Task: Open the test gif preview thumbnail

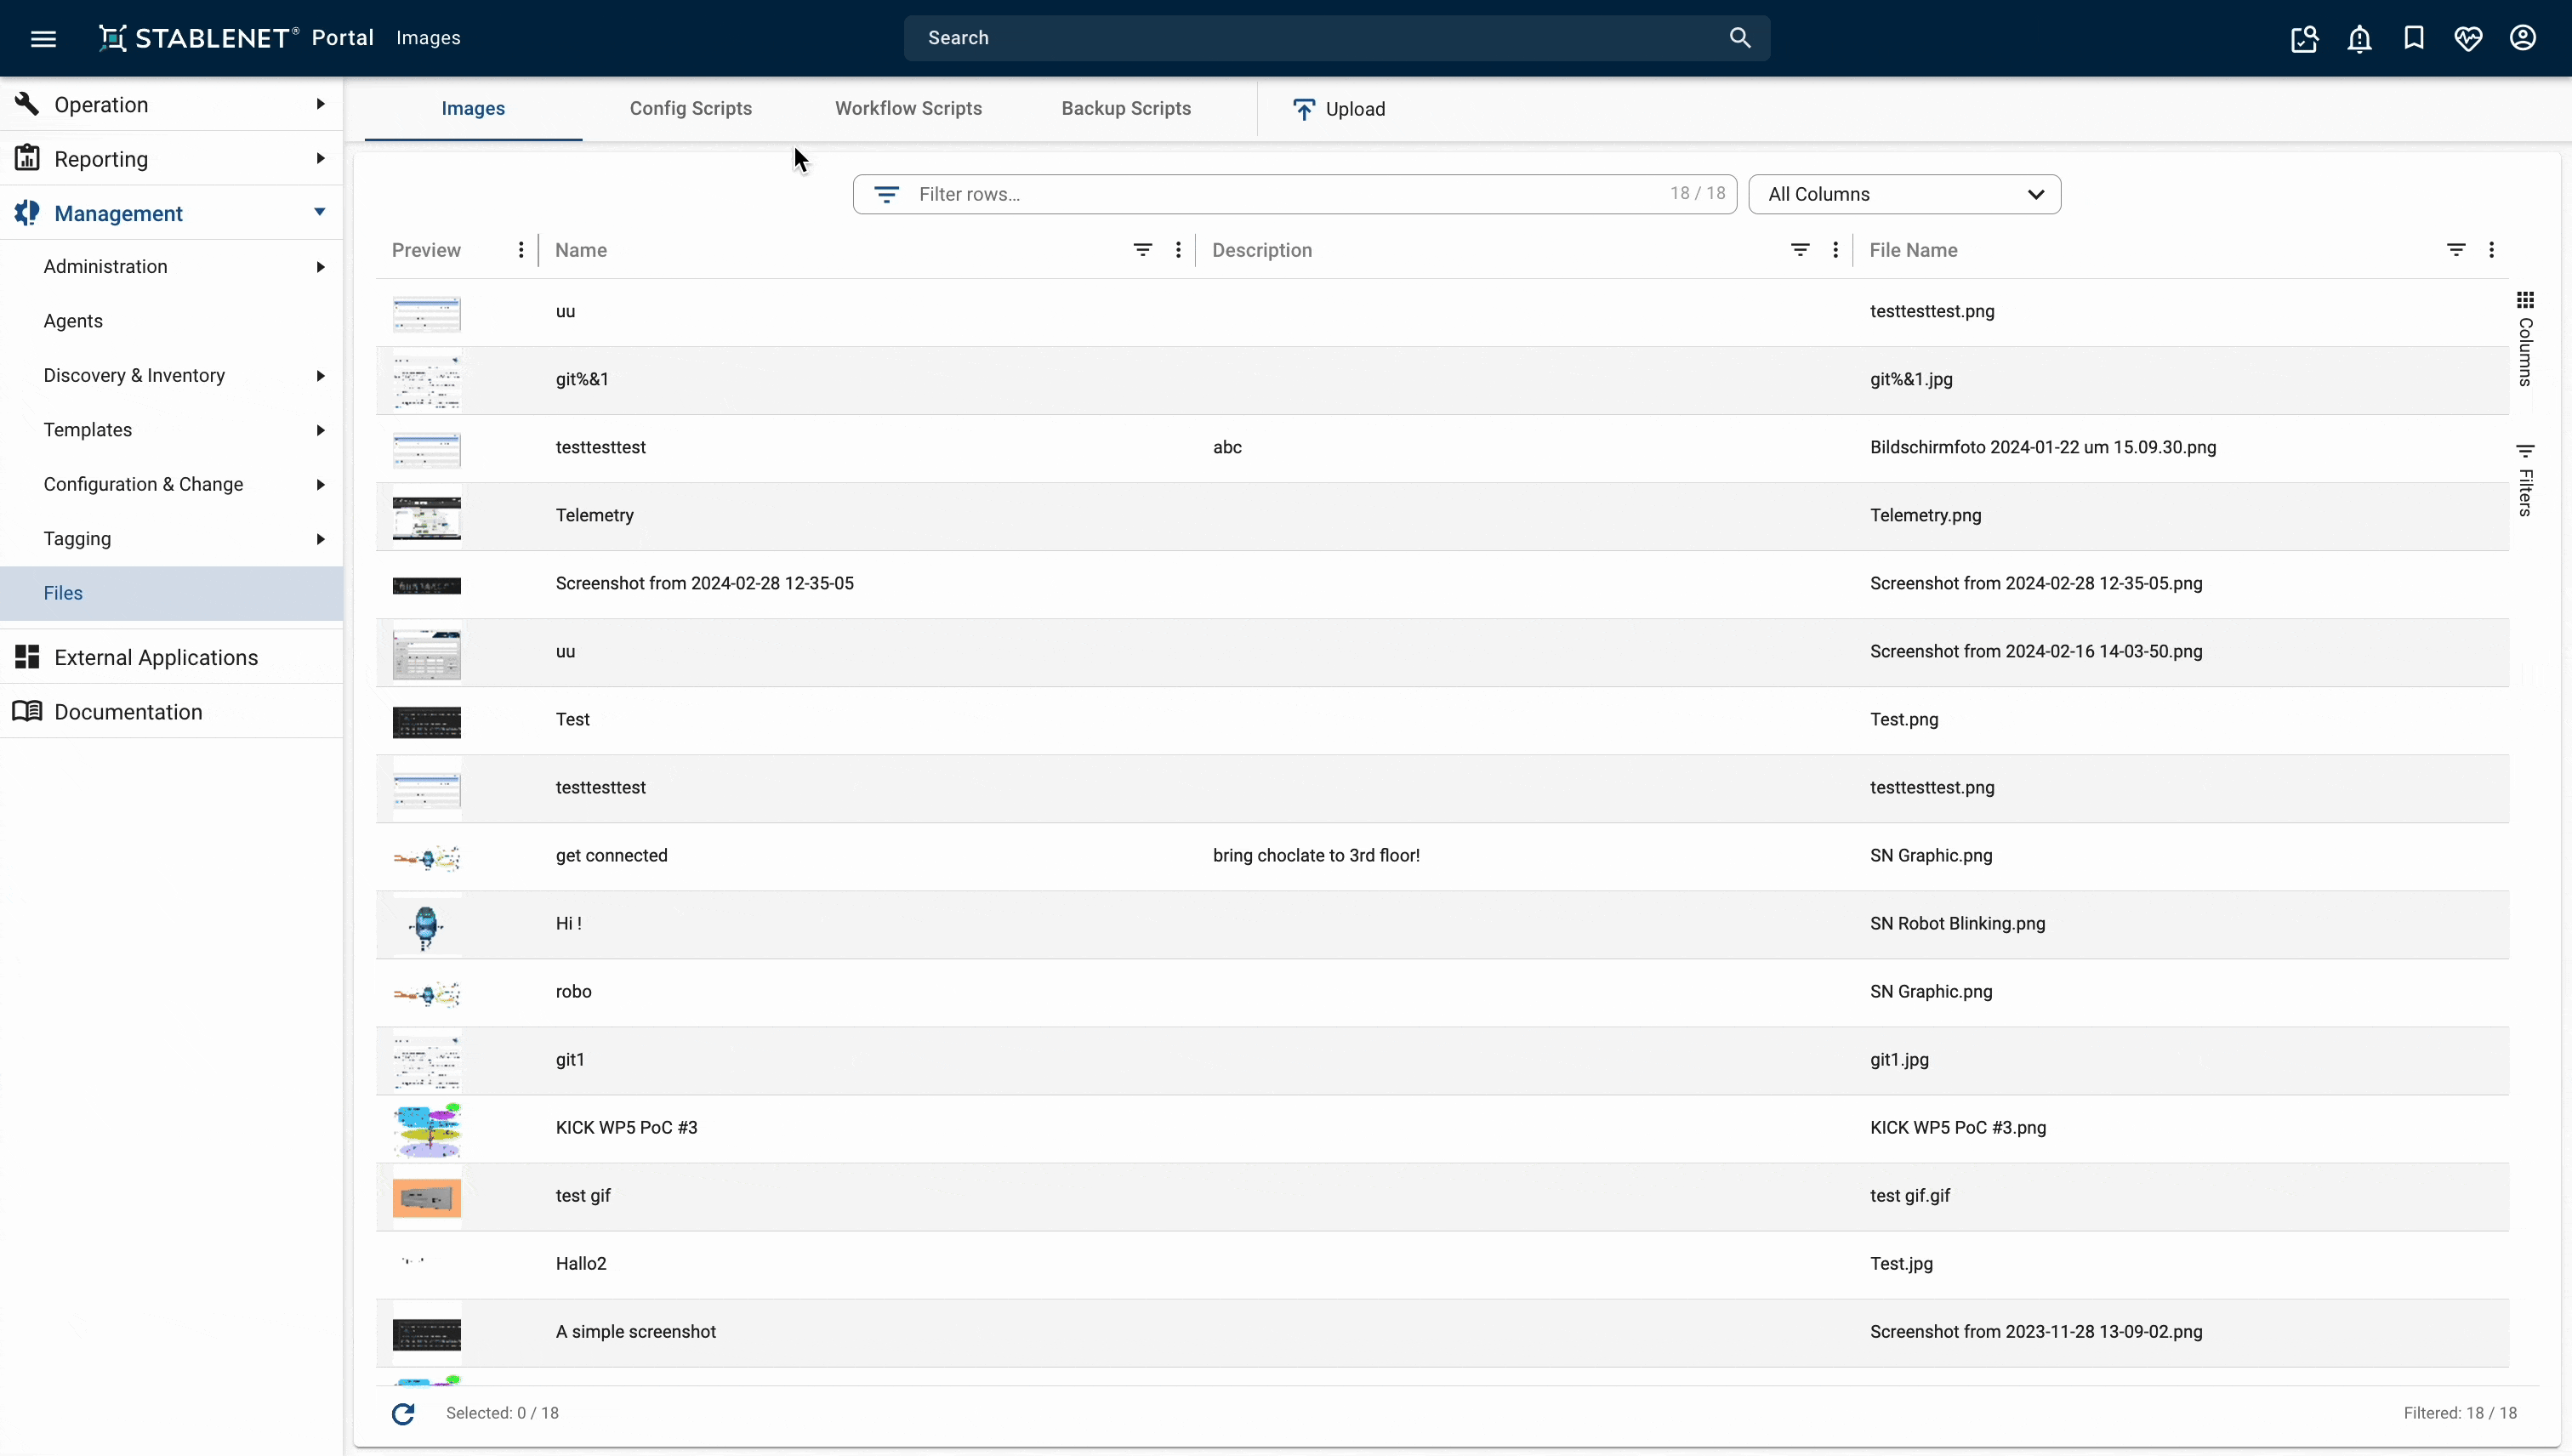Action: point(426,1197)
